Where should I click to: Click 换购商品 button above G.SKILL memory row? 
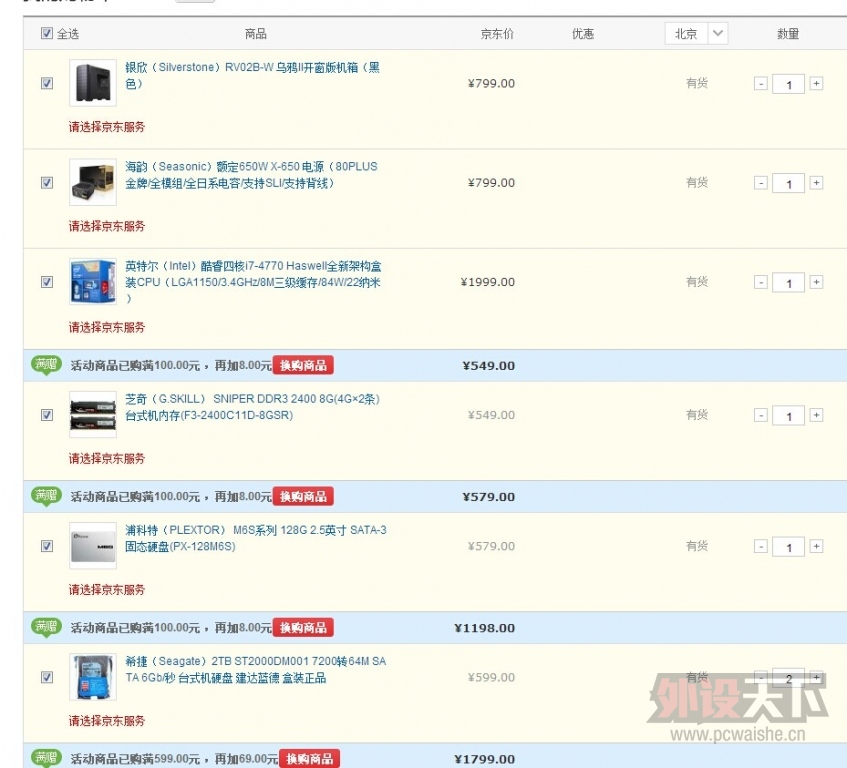(x=303, y=366)
